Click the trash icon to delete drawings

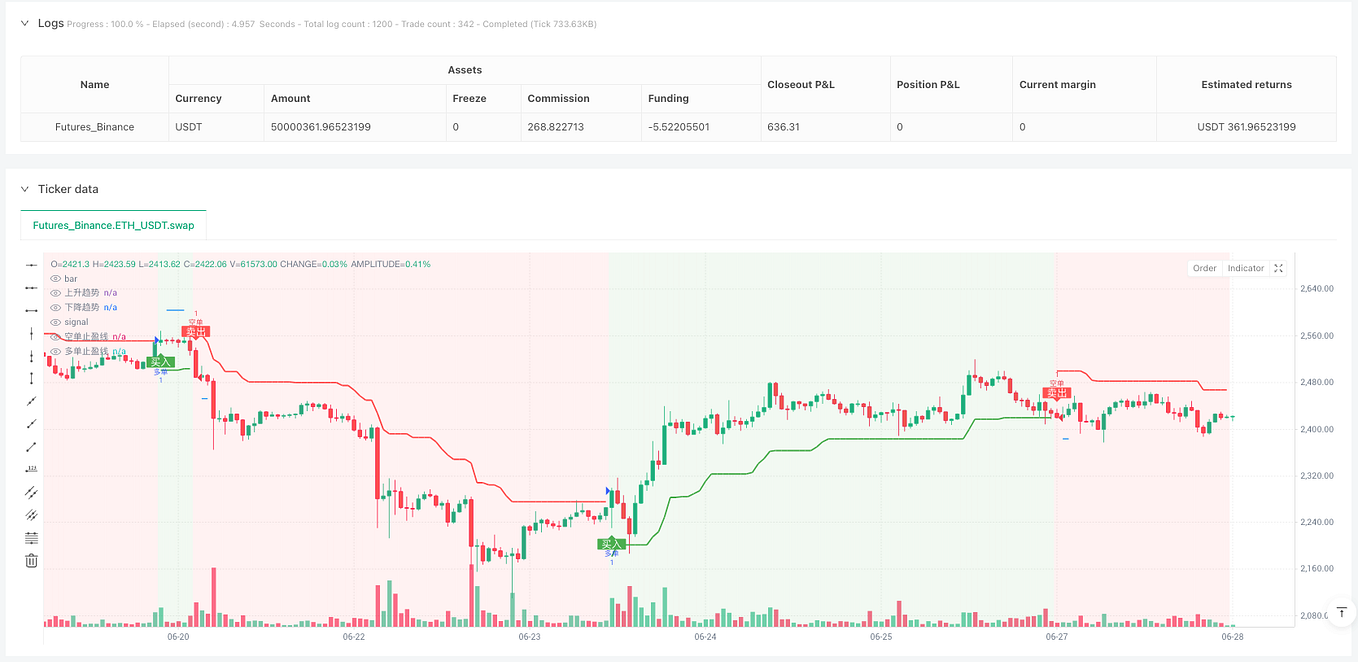tap(30, 560)
